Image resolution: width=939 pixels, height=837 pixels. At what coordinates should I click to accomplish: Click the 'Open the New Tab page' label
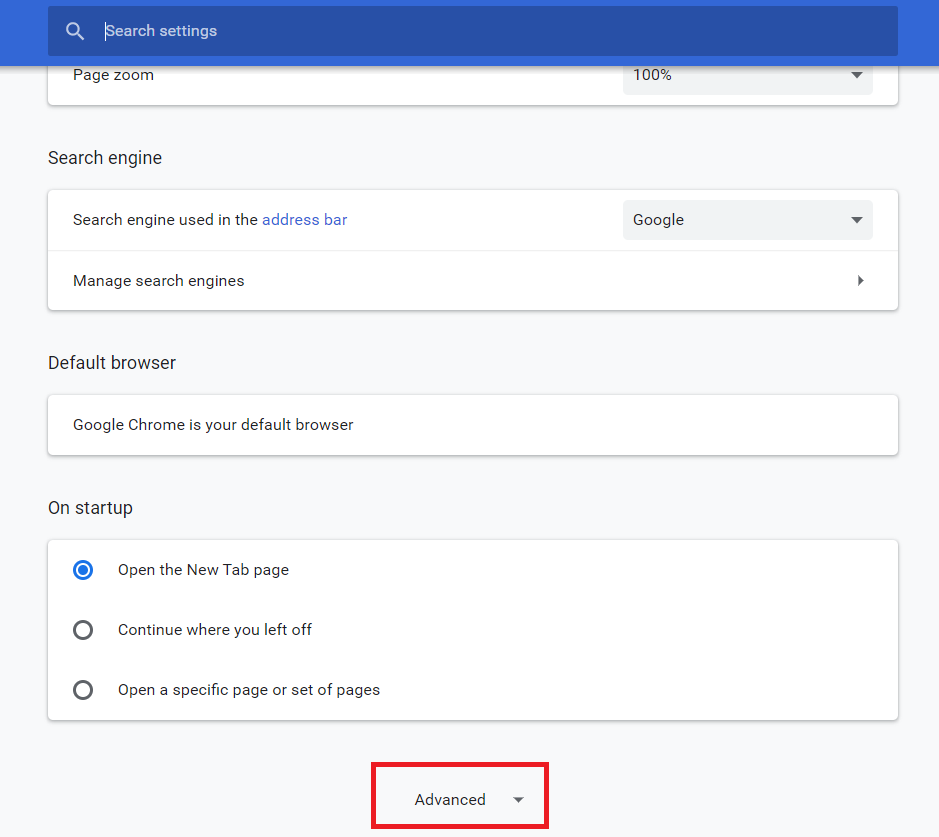tap(203, 570)
